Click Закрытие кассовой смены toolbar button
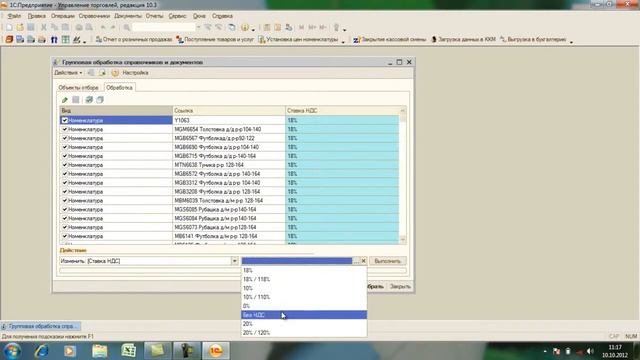This screenshot has width=640, height=360. (389, 40)
